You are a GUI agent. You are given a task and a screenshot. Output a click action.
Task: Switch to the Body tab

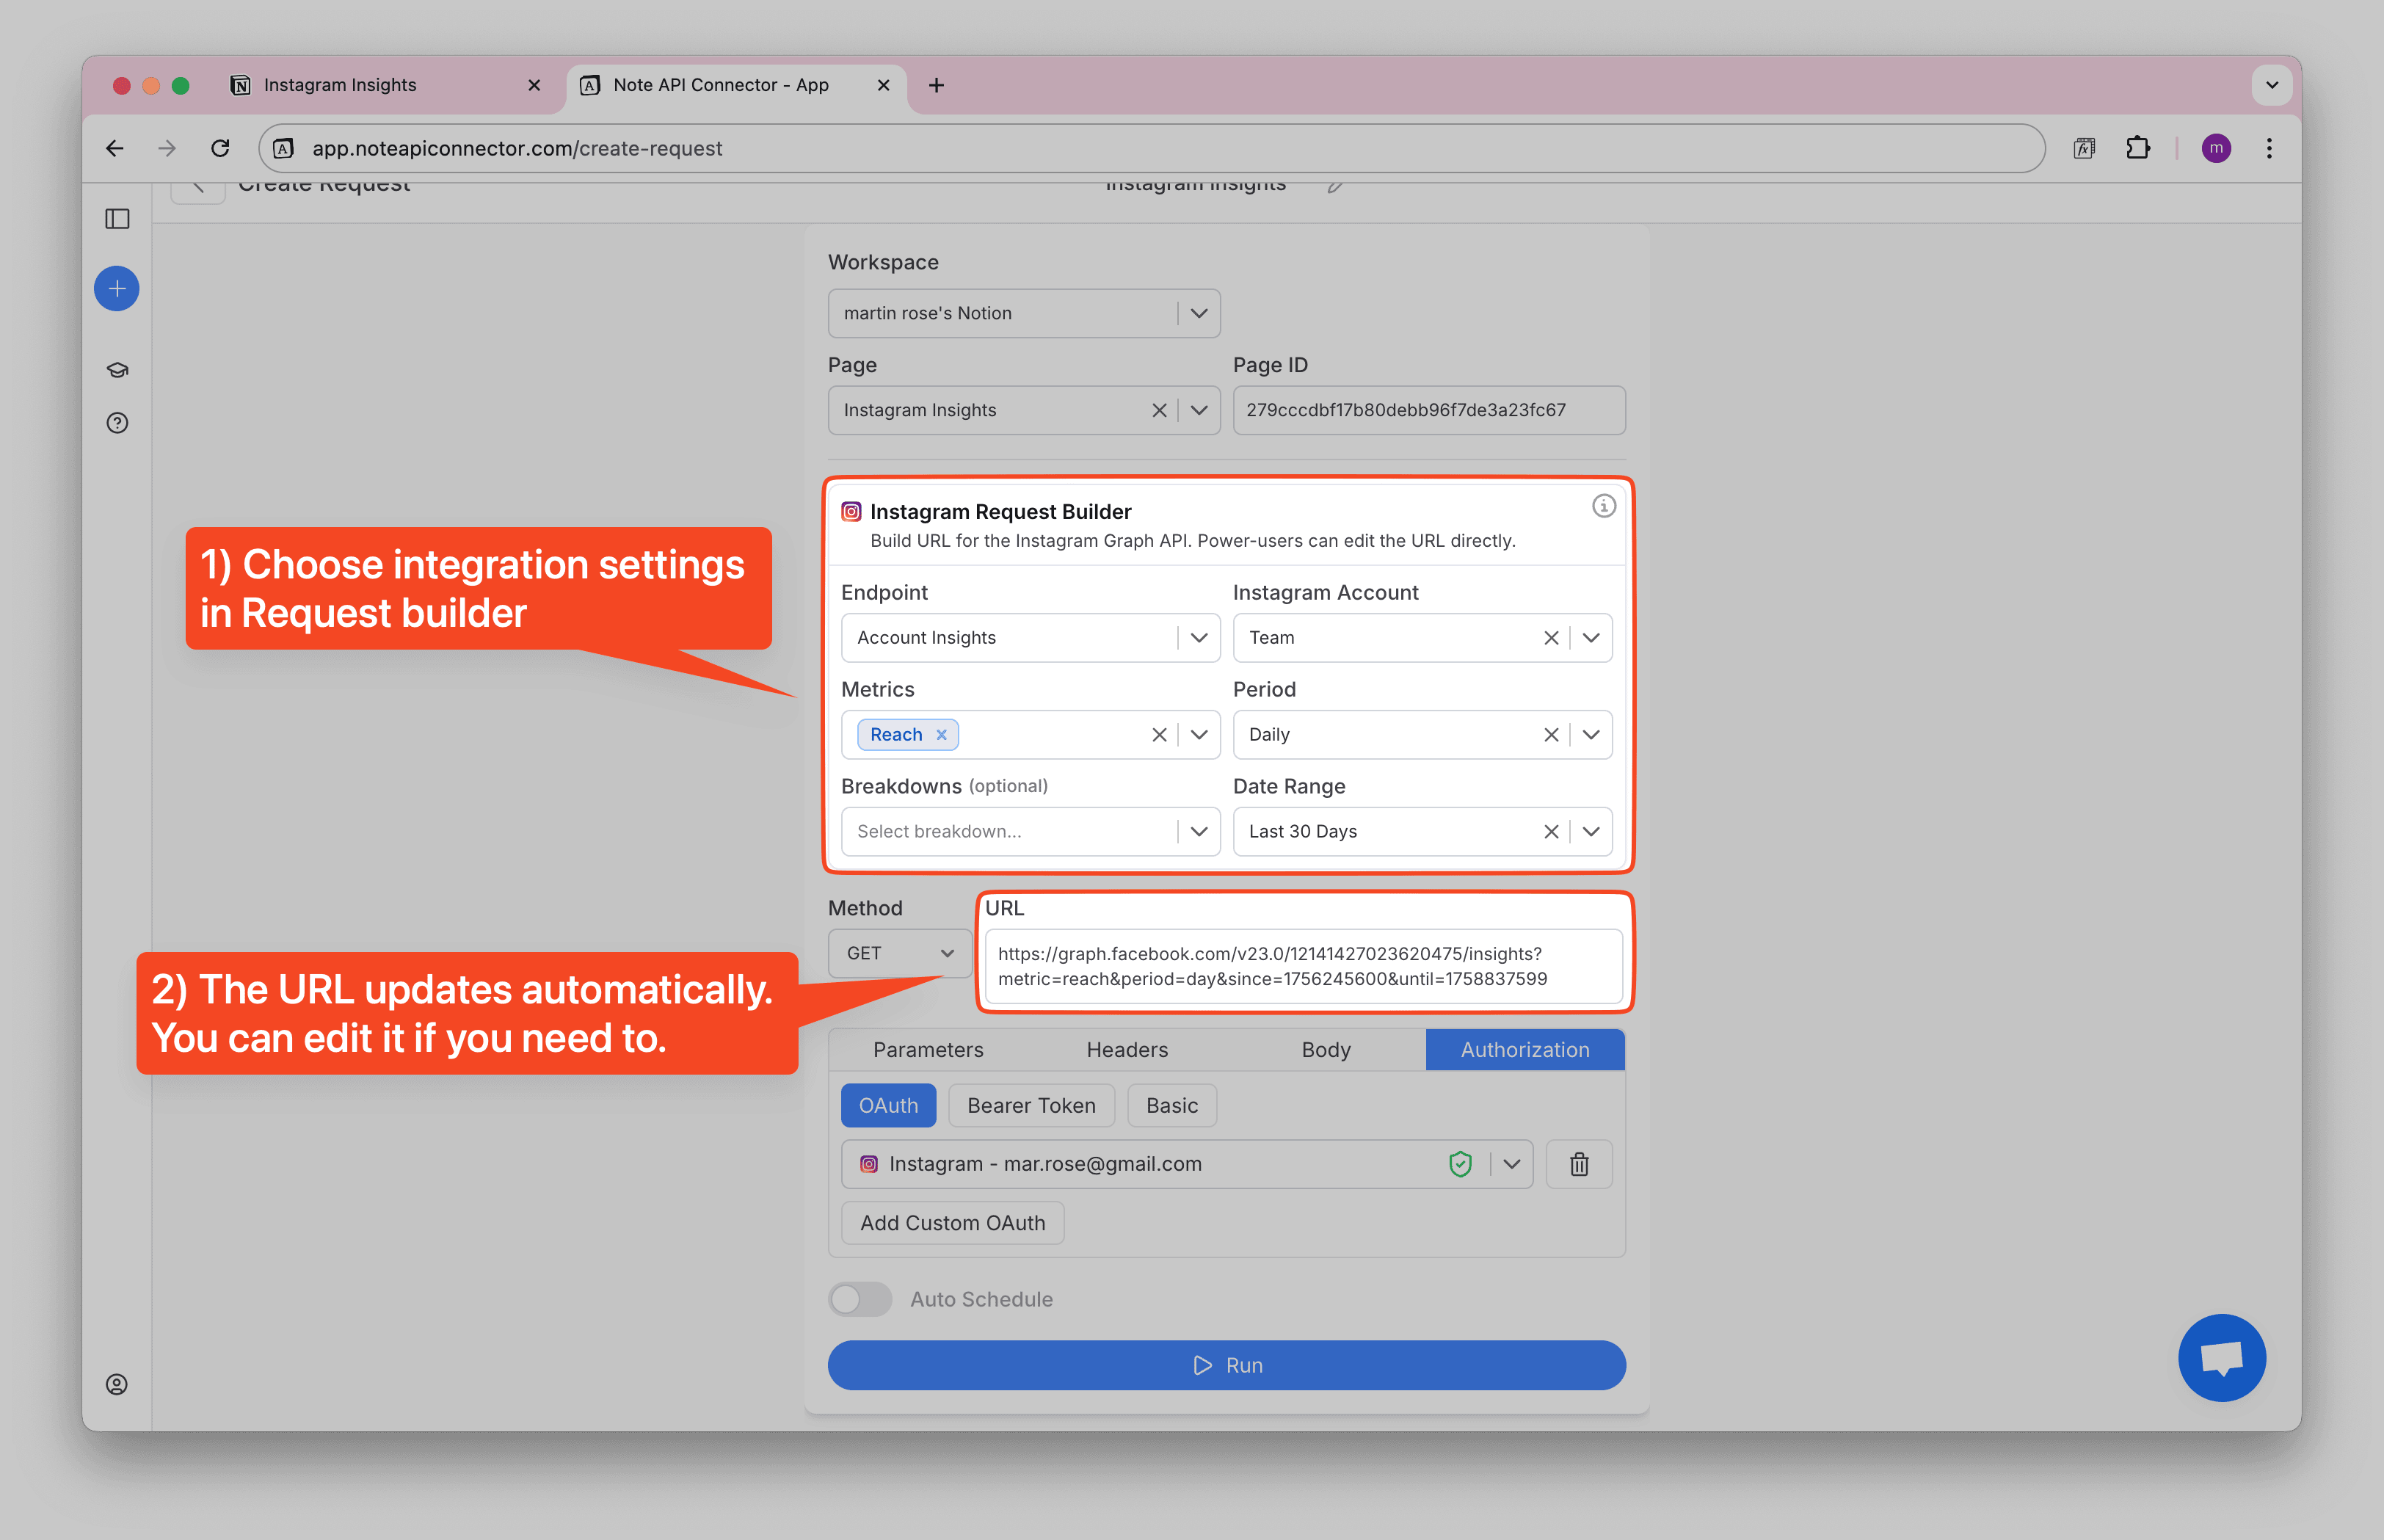pyautogui.click(x=1326, y=1050)
